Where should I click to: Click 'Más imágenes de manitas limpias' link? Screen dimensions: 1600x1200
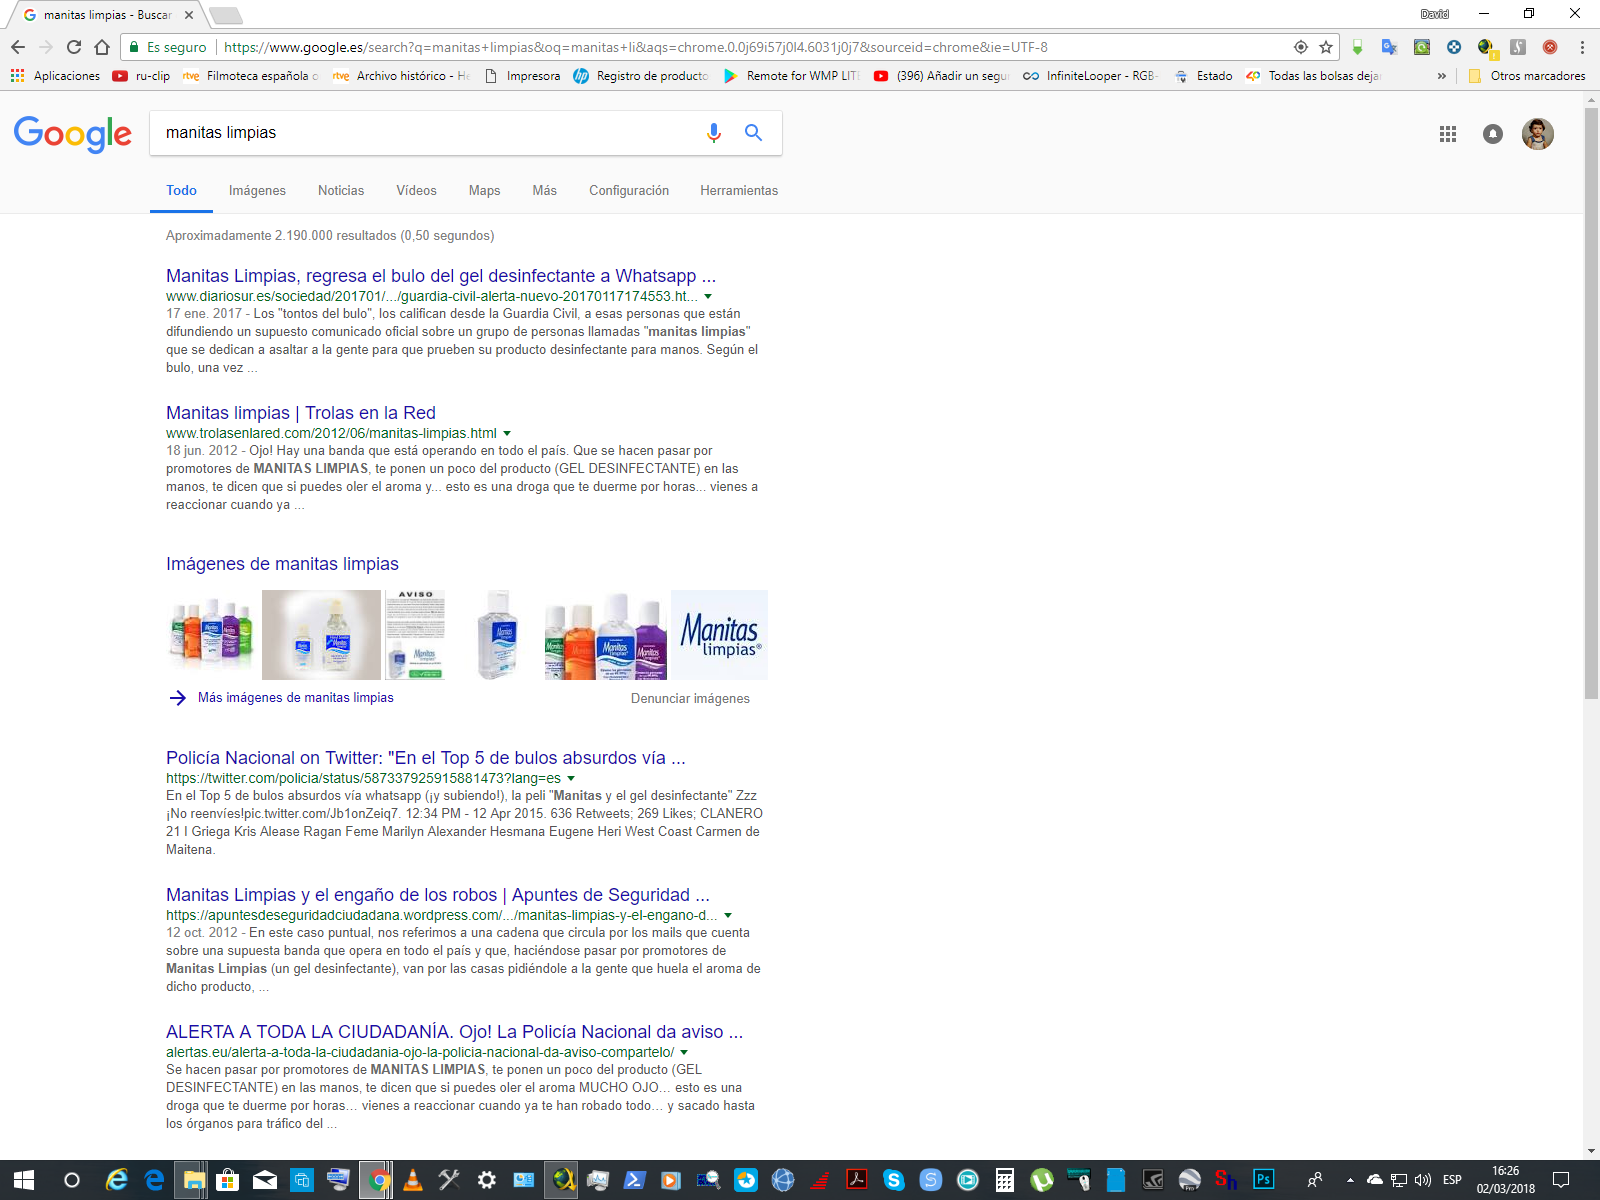[x=295, y=698]
